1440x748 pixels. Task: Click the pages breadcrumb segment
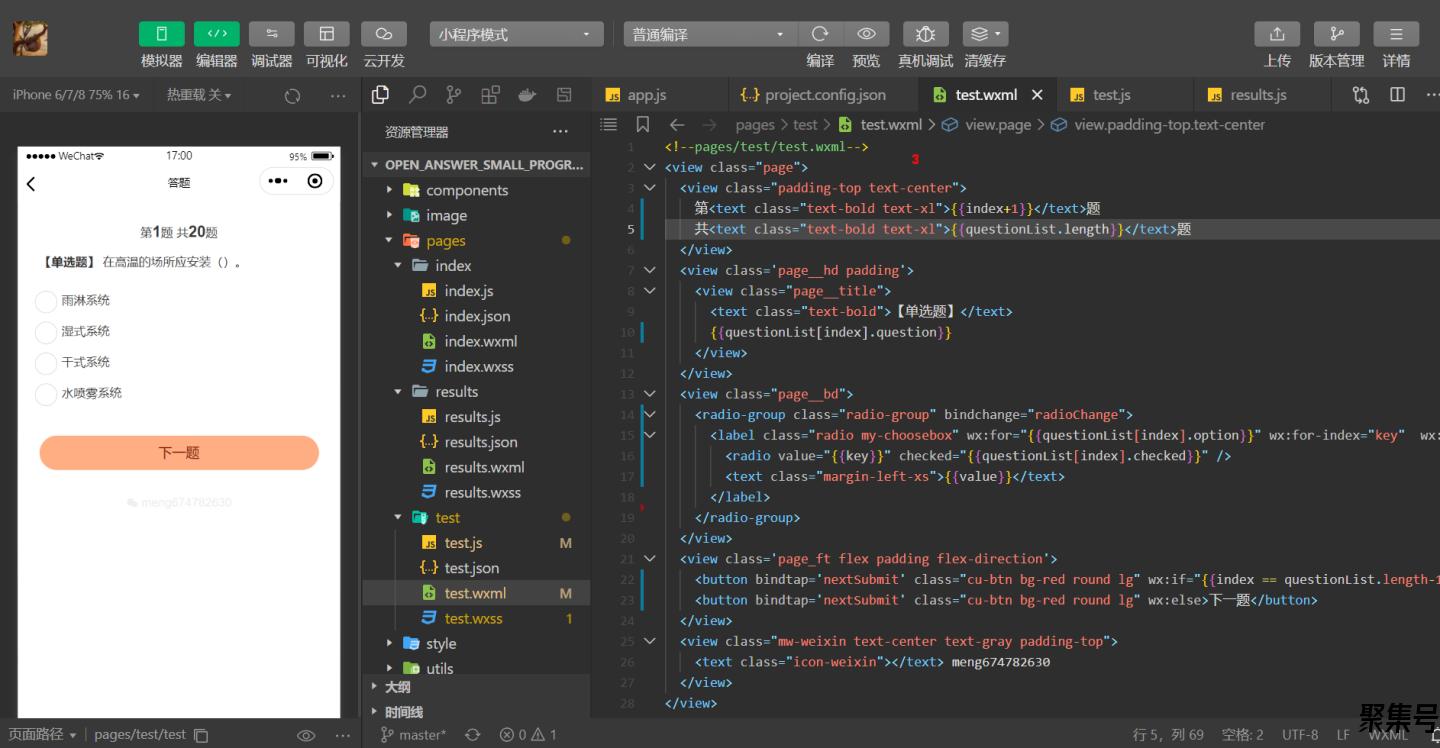point(755,125)
